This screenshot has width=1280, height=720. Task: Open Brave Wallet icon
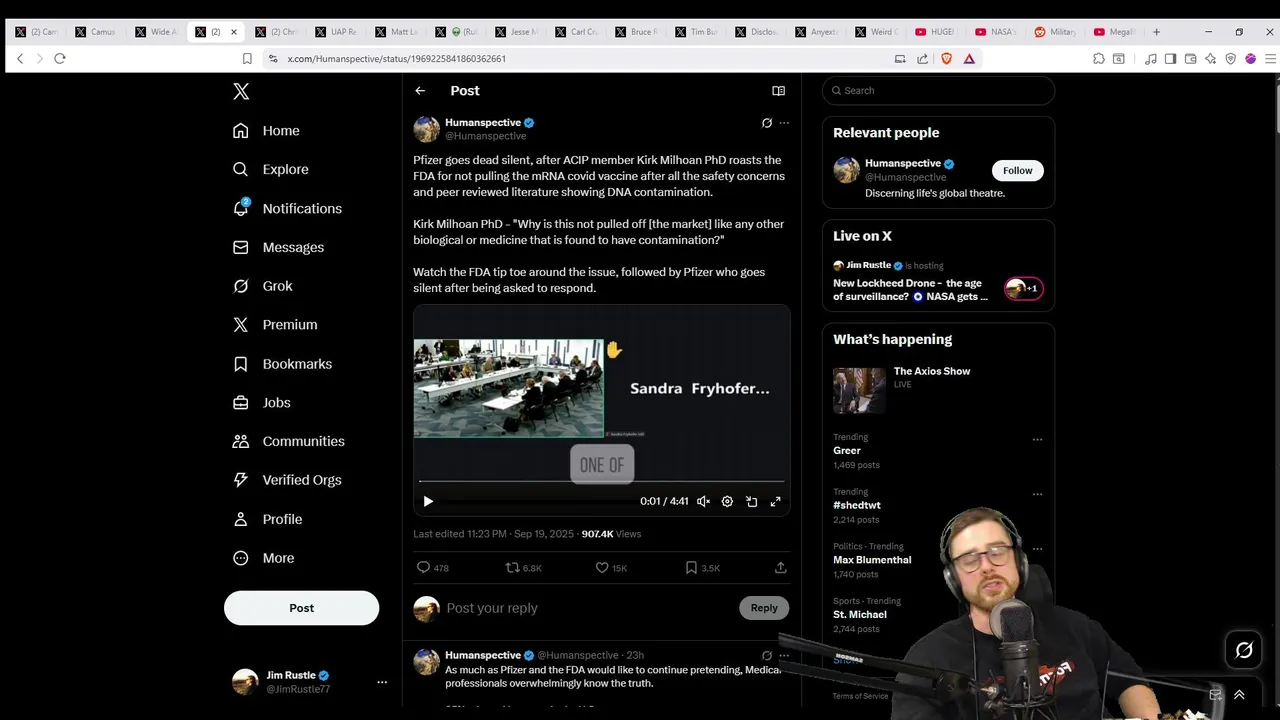(1190, 59)
